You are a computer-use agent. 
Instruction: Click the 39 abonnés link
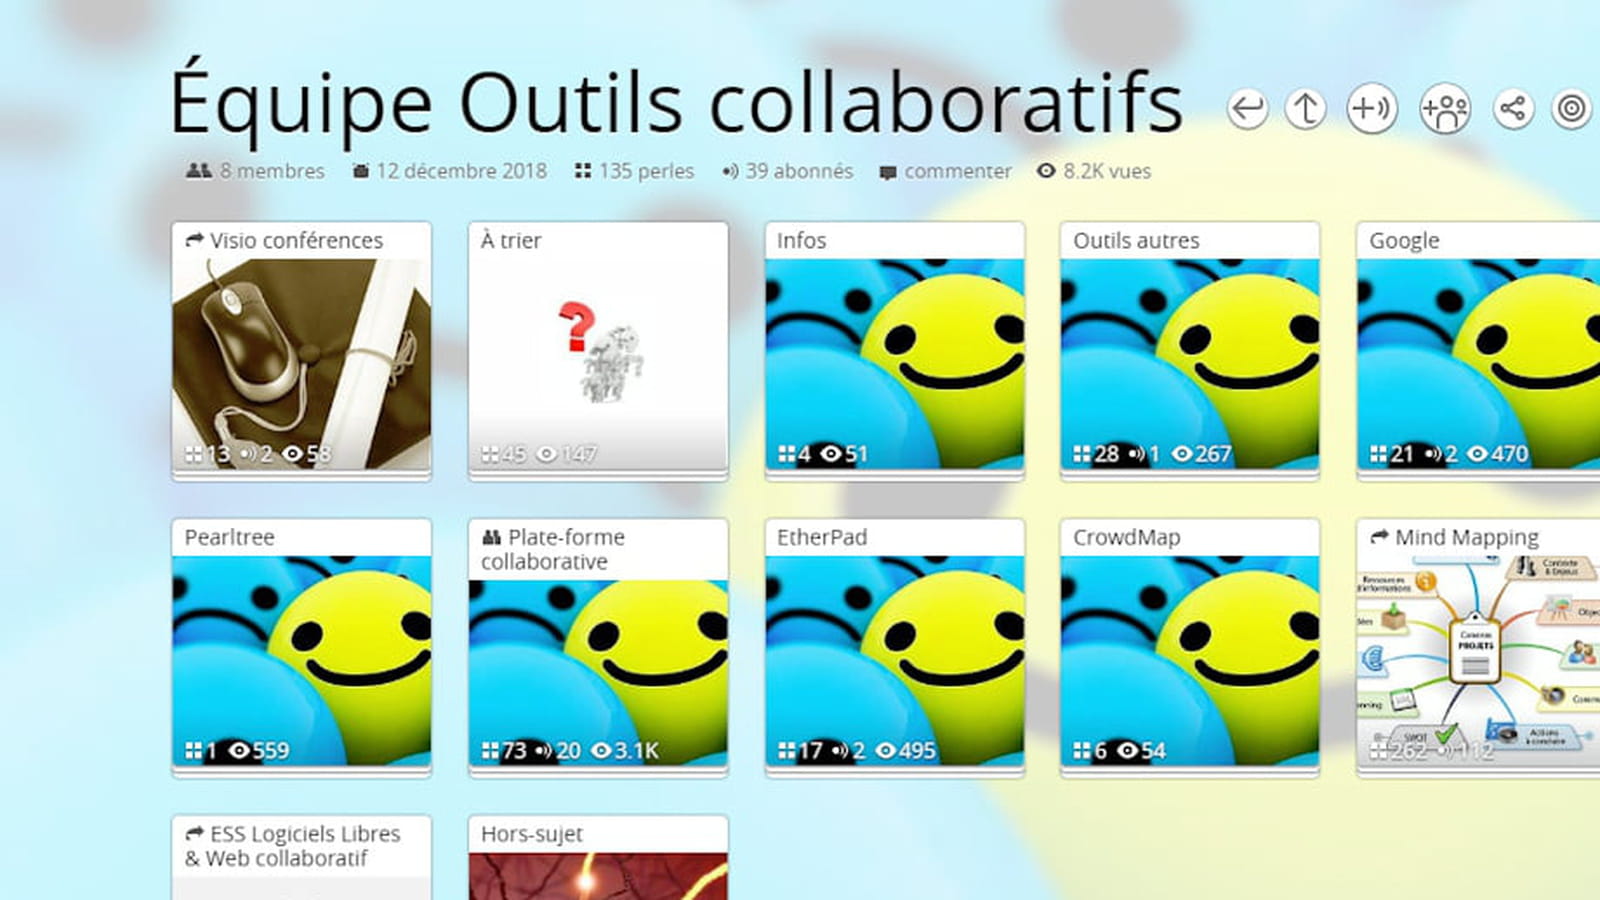click(799, 171)
